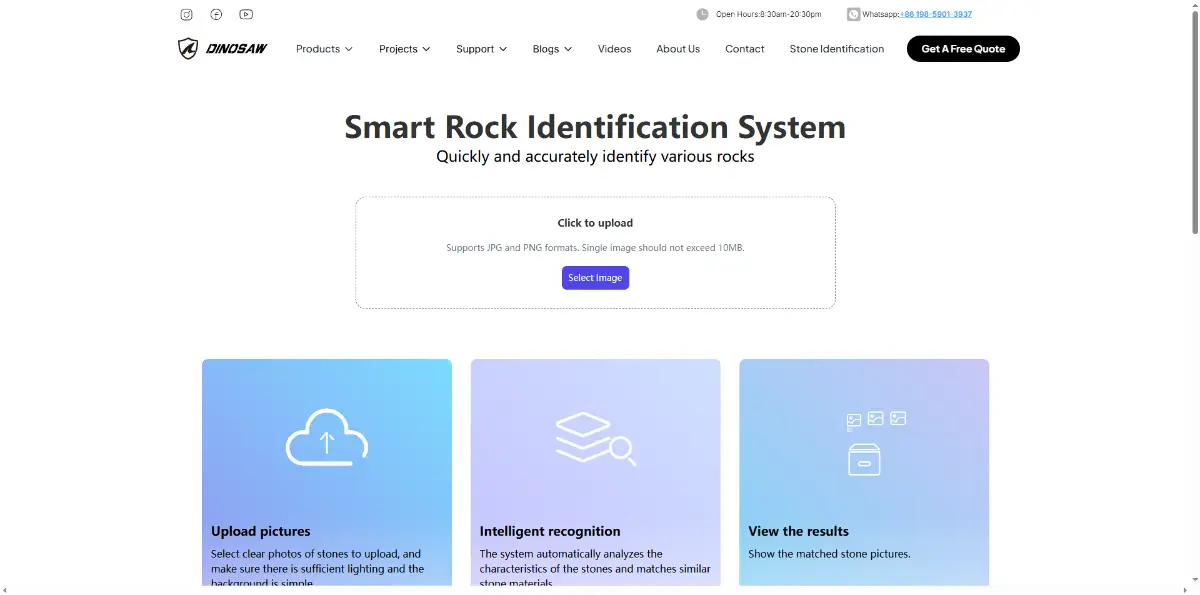Expand the Blogs dropdown menu

click(552, 49)
